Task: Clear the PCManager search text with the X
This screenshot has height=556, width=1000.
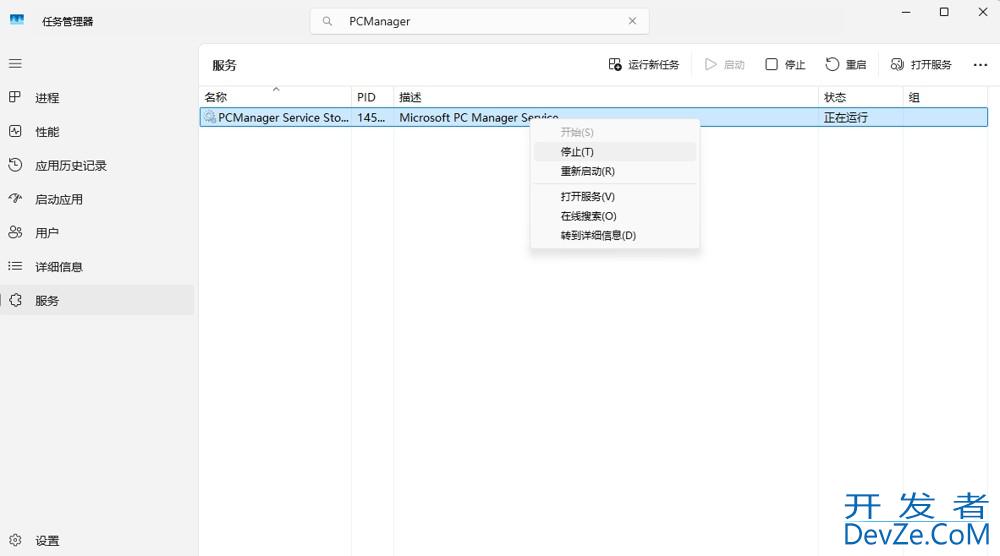Action: click(x=632, y=21)
